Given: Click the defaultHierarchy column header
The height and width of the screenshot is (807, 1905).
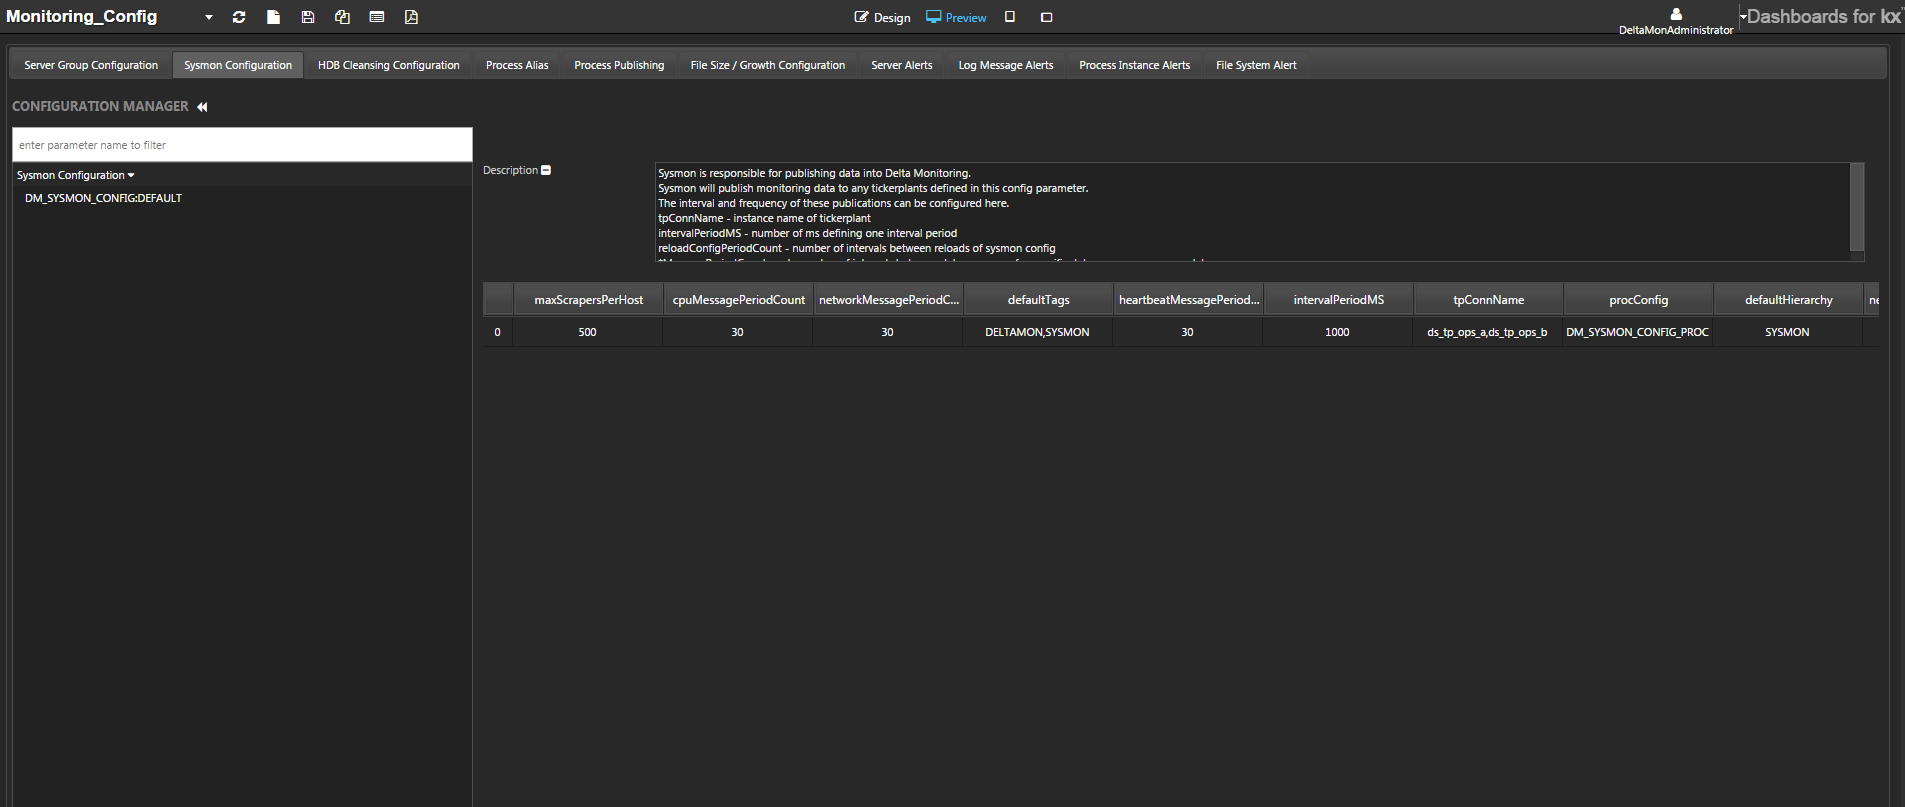Looking at the screenshot, I should 1788,300.
